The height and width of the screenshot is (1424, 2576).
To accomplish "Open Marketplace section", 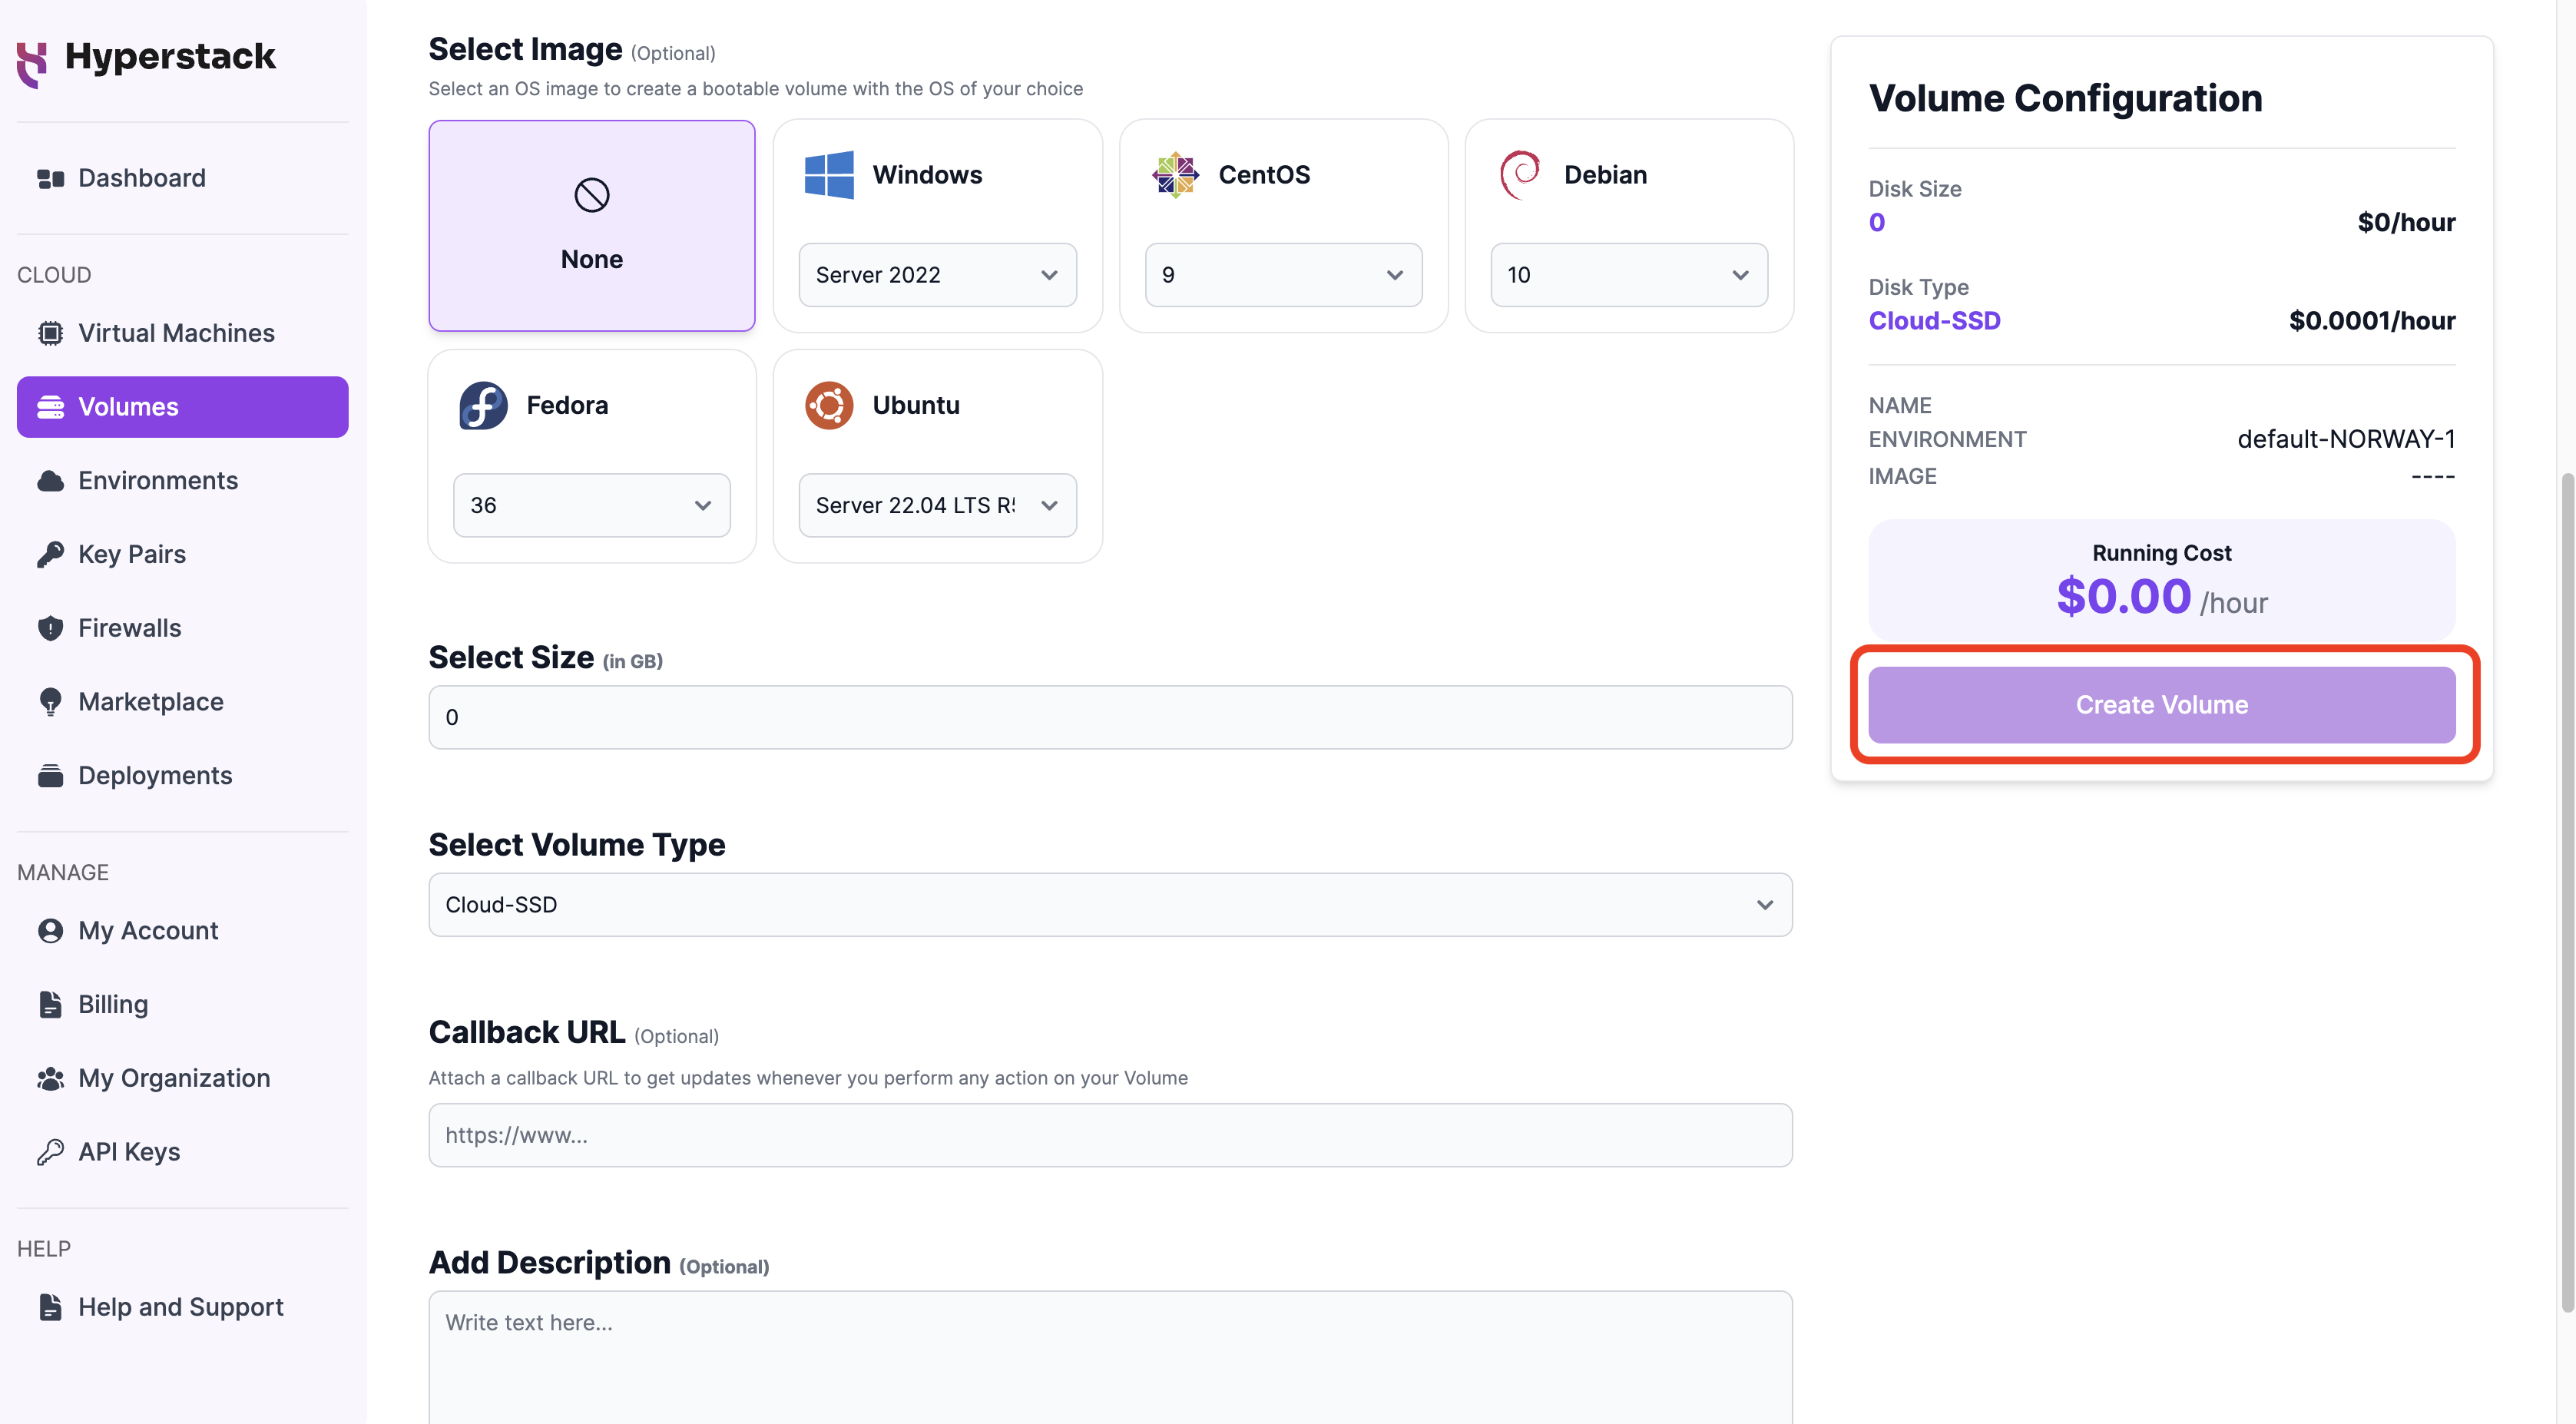I will [151, 701].
